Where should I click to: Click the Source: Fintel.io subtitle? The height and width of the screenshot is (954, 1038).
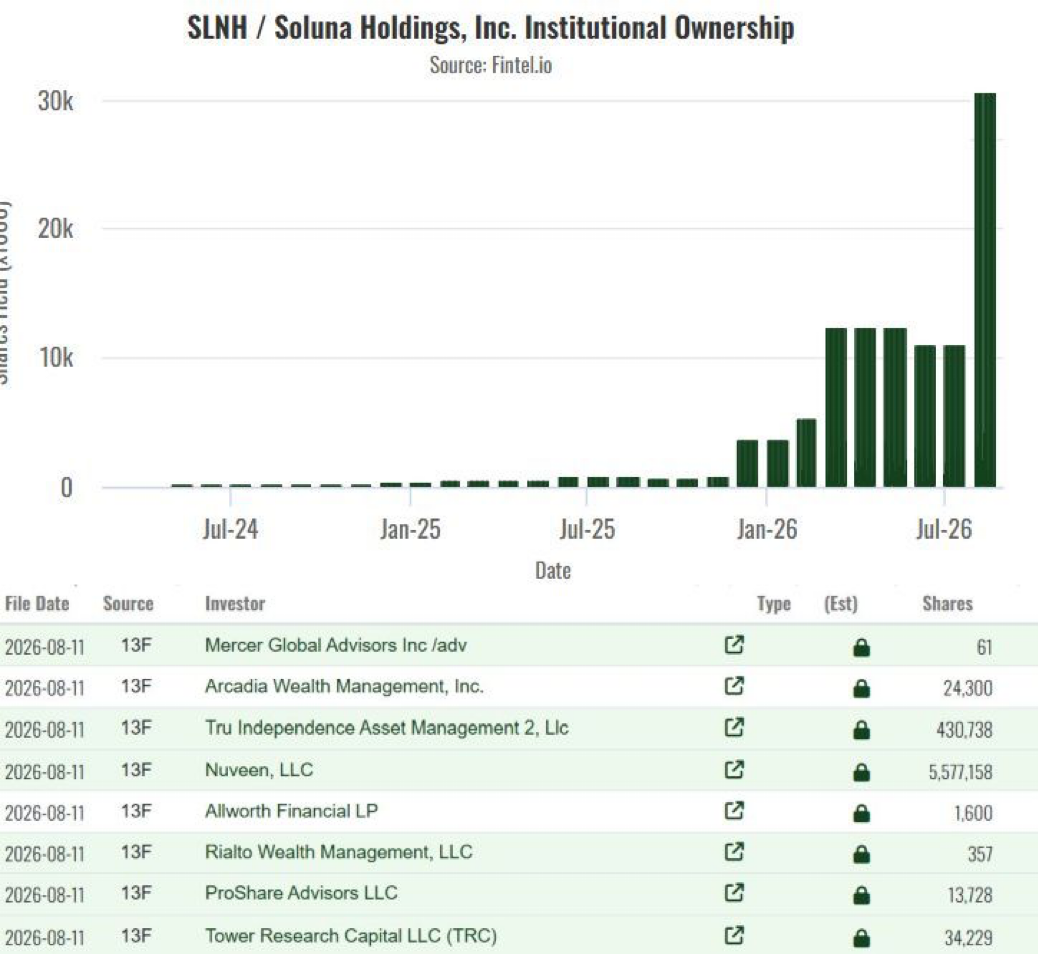(491, 65)
